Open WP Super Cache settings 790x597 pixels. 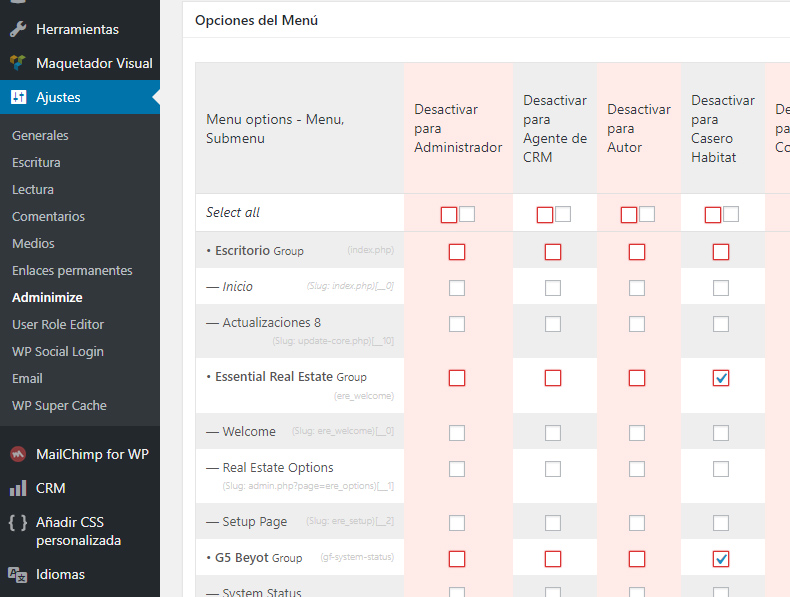[59, 406]
